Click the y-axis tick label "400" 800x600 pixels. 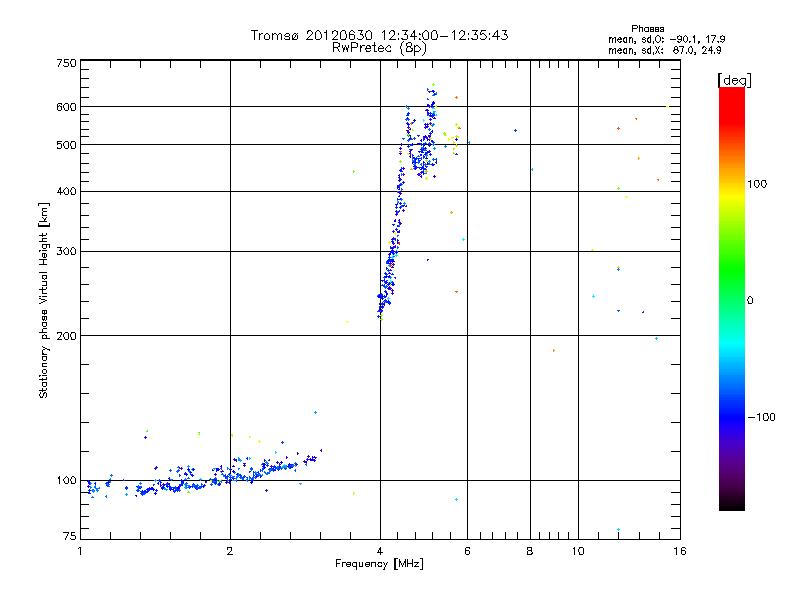click(x=66, y=192)
